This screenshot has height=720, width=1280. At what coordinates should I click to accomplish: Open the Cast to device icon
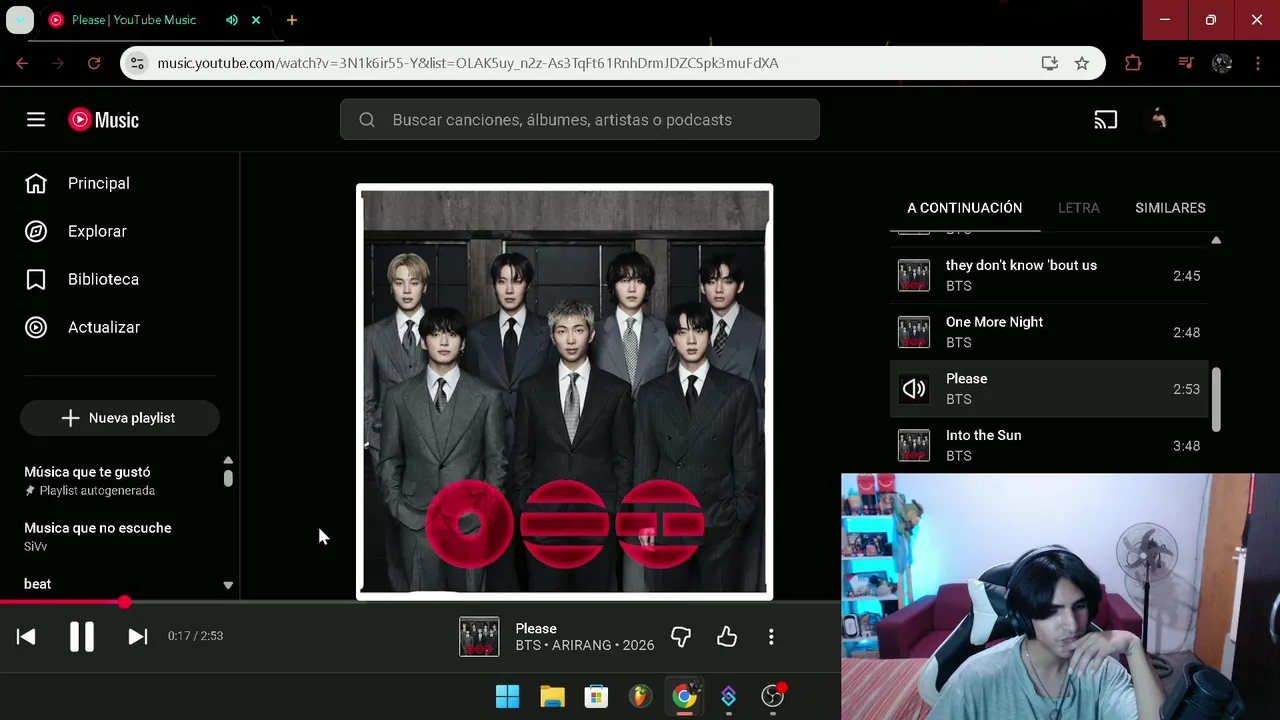1105,120
